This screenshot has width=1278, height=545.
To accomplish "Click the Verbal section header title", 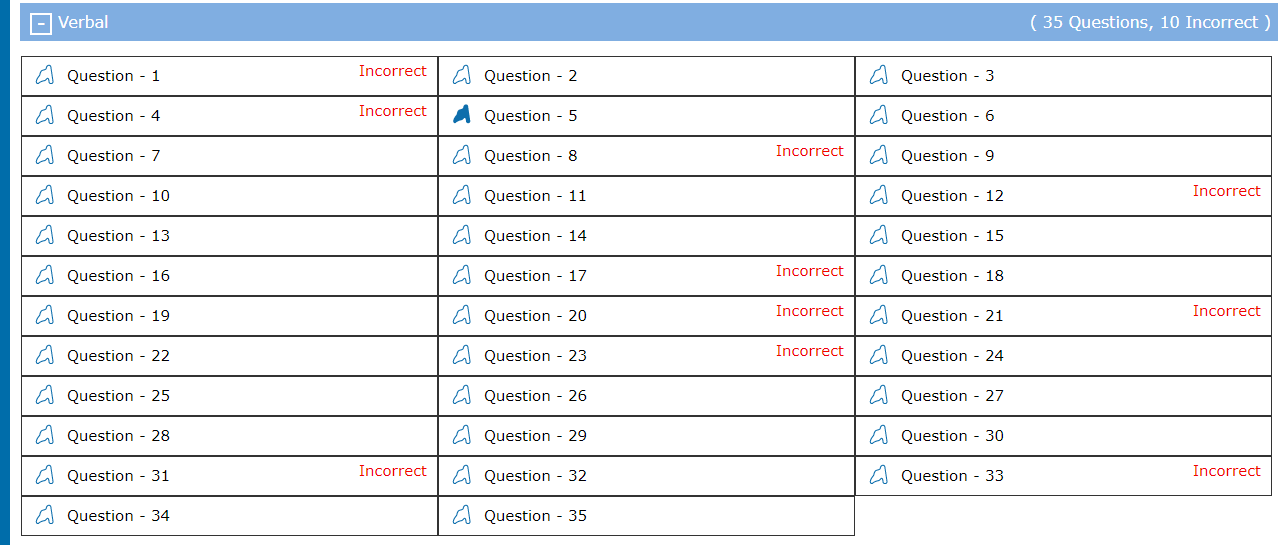I will coord(83,22).
